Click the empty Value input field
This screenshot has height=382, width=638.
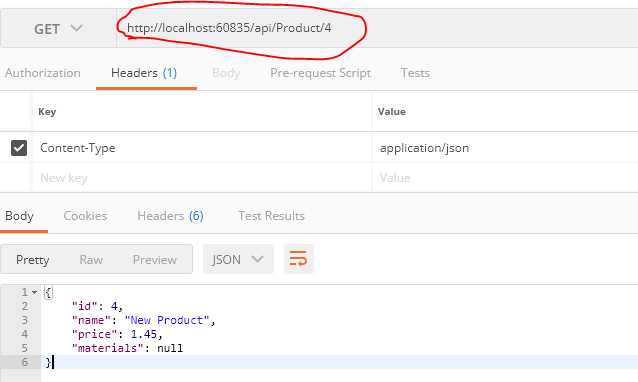[x=505, y=178]
